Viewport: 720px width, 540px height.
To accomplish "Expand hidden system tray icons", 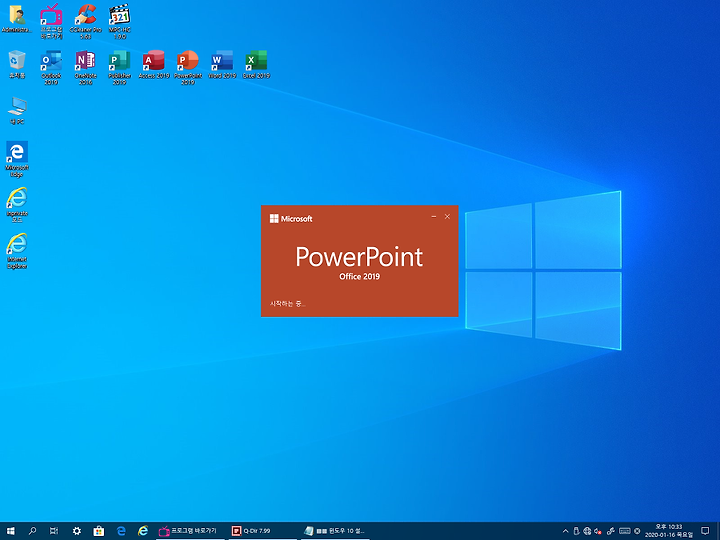I will 565,531.
